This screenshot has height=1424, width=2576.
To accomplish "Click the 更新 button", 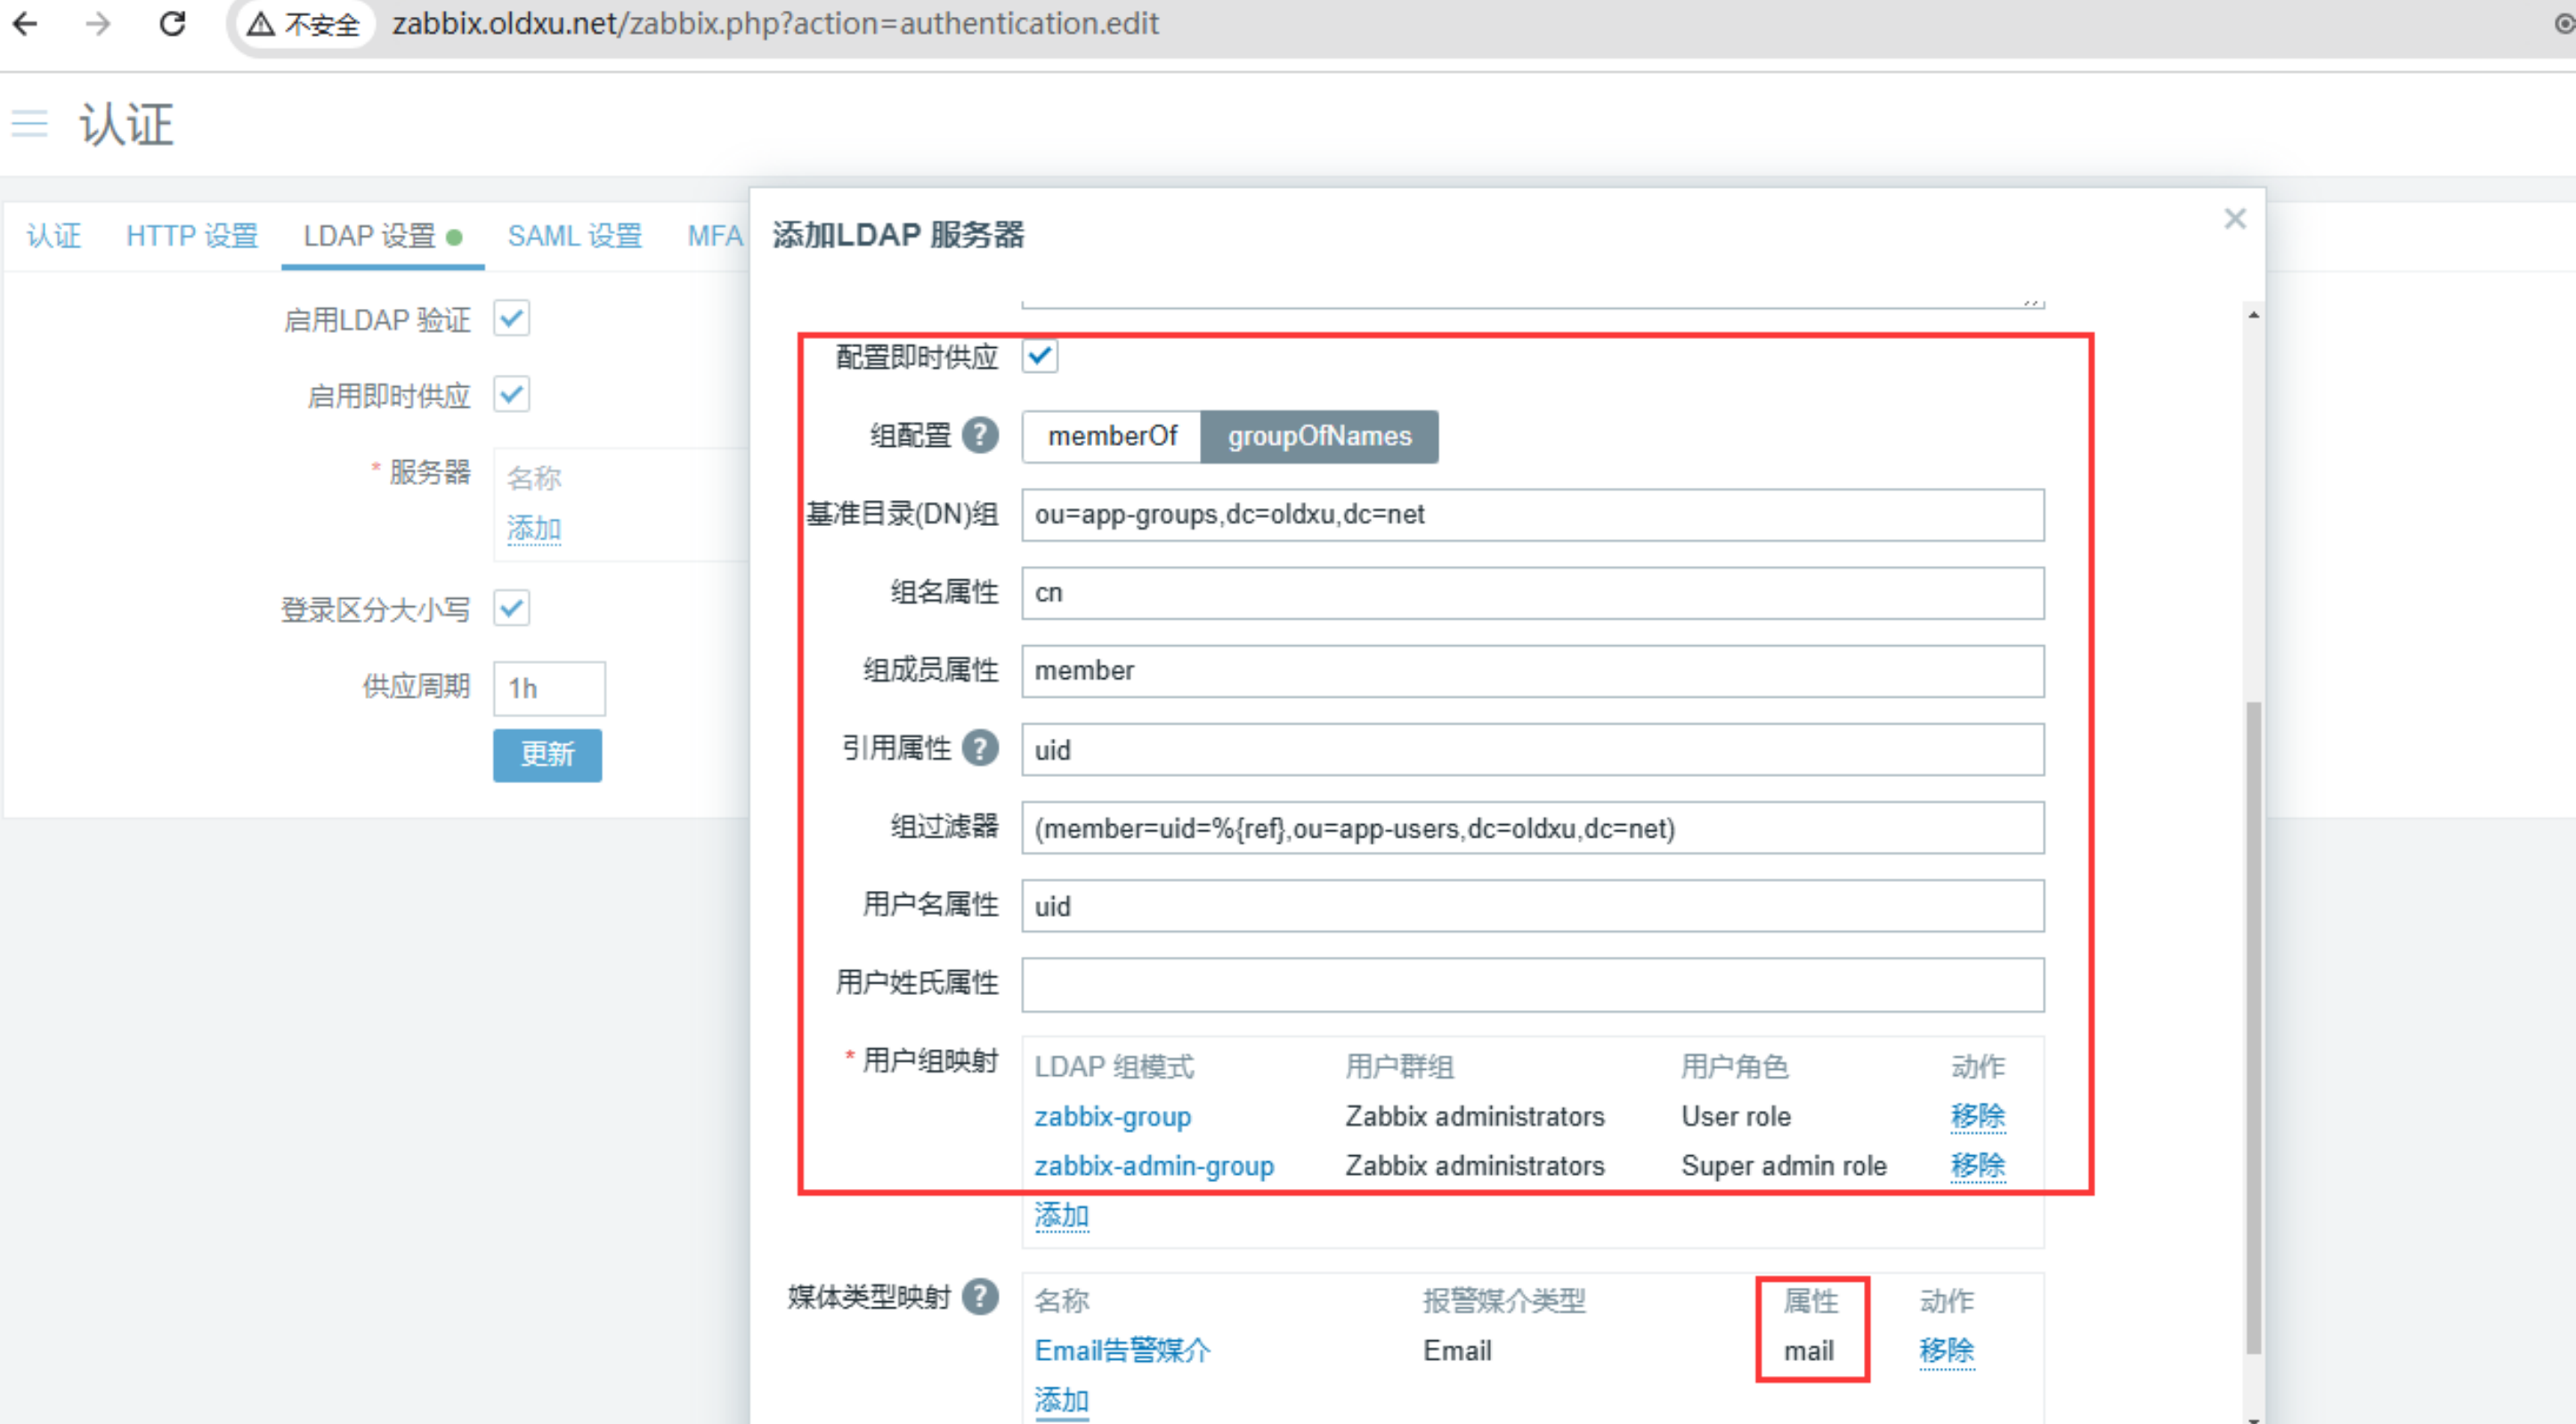I will (x=547, y=754).
